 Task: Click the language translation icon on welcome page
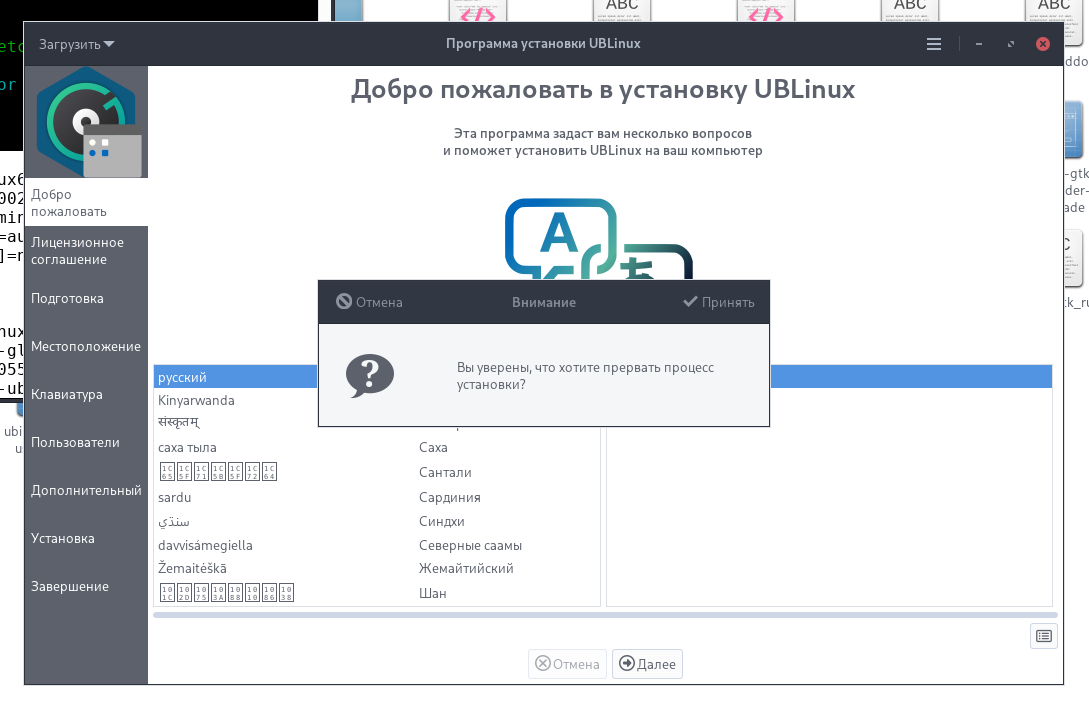coord(599,239)
